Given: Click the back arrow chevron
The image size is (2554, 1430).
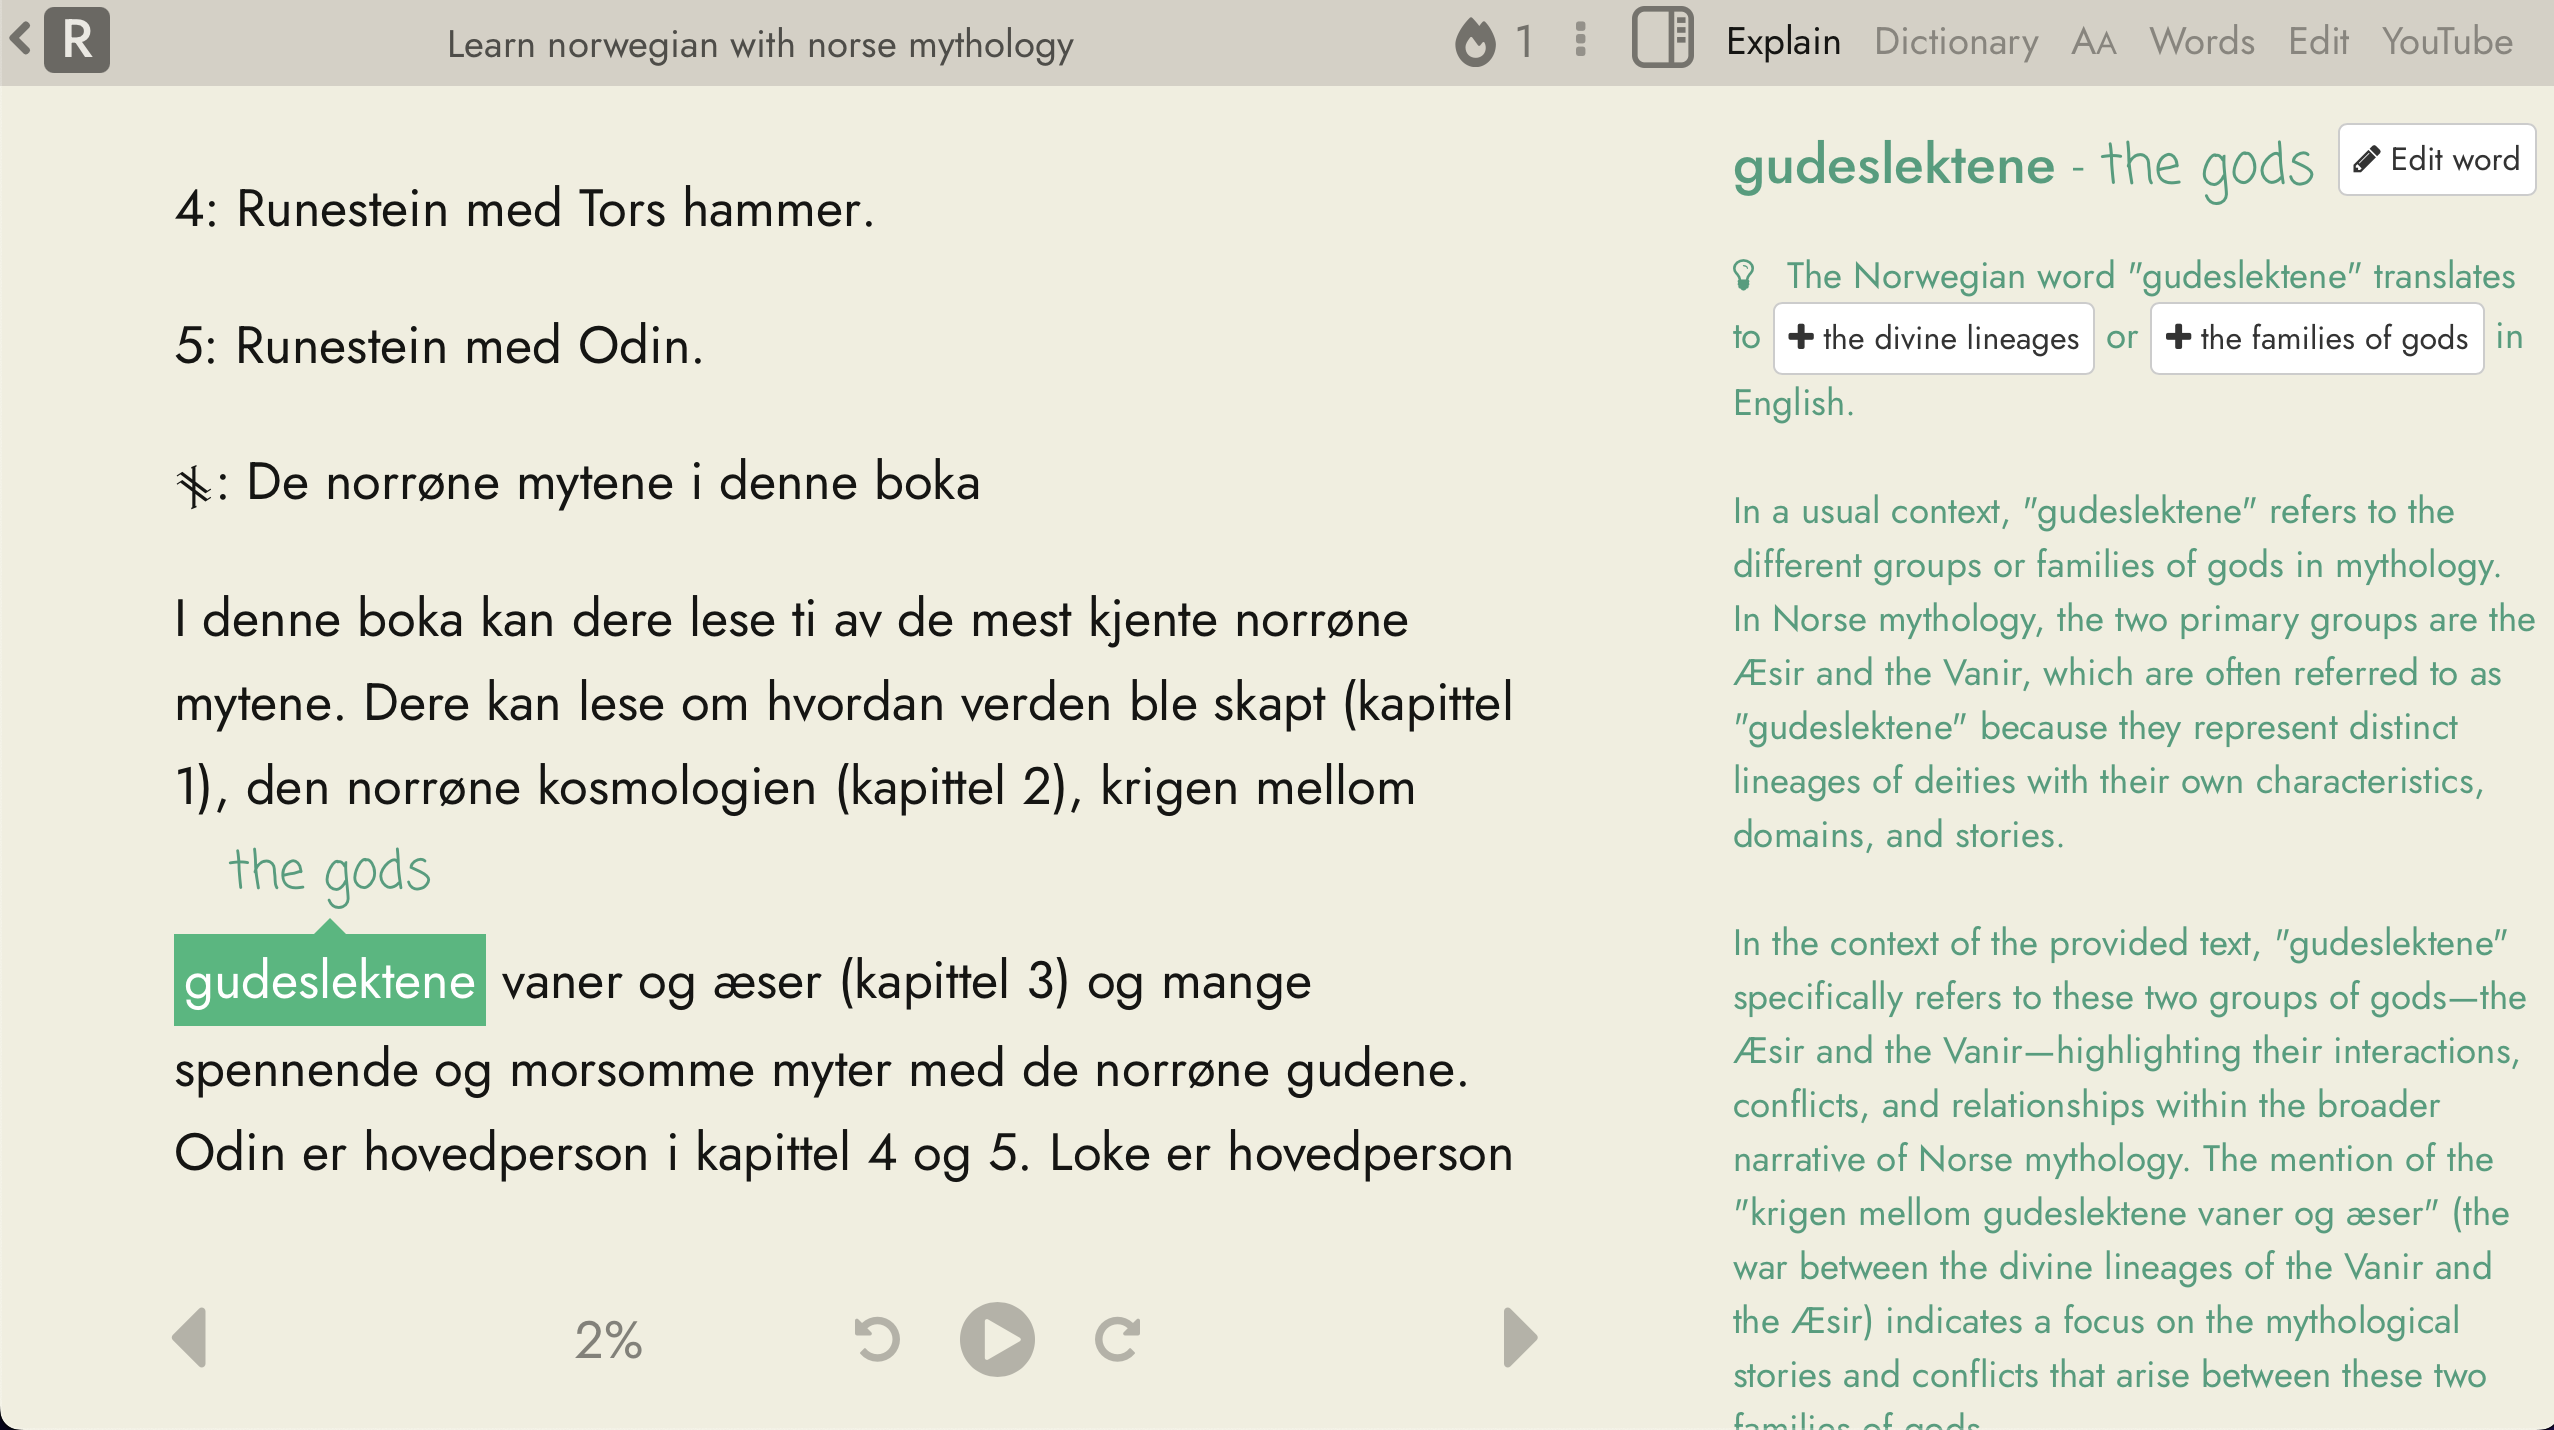Looking at the screenshot, I should 20,40.
